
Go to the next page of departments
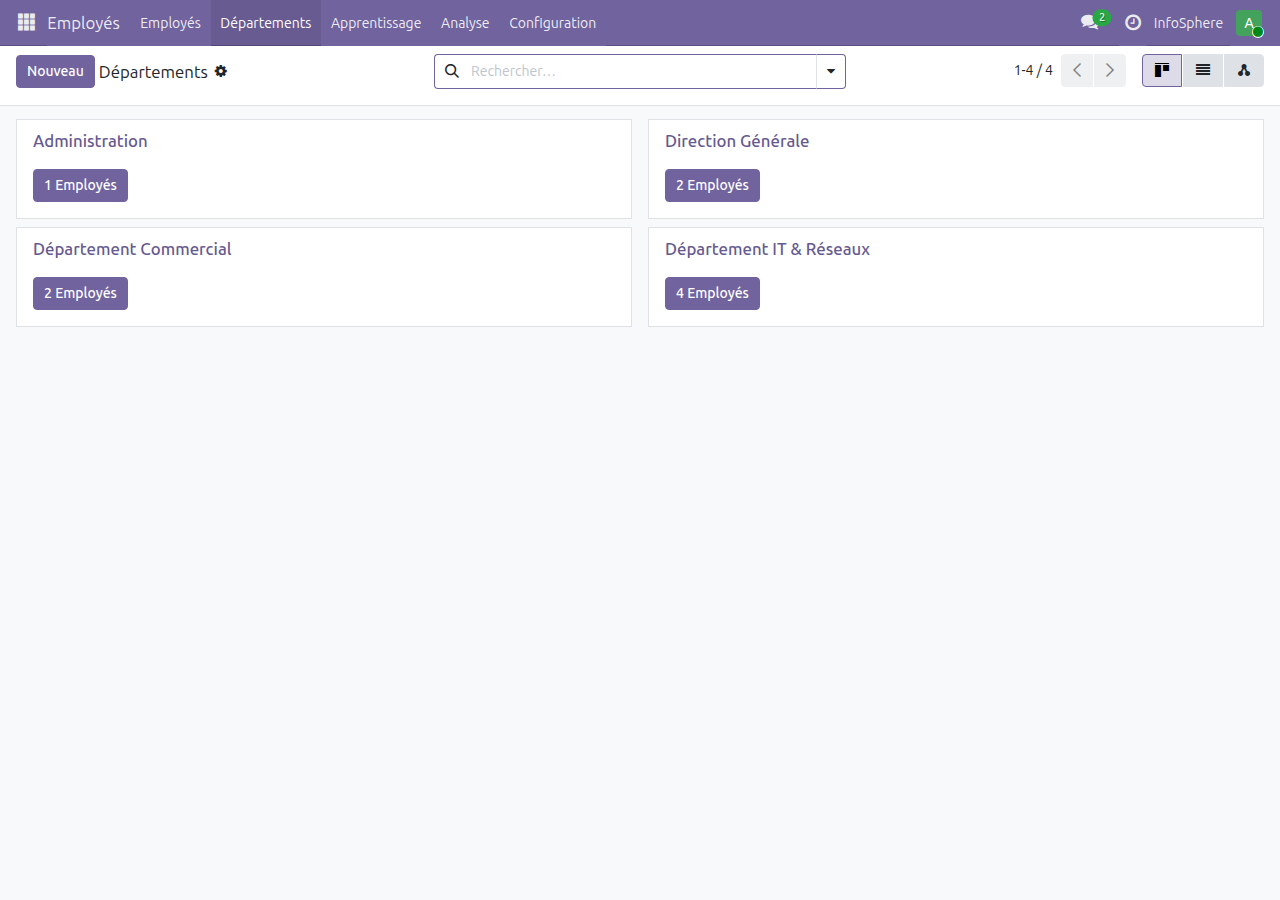[1110, 70]
